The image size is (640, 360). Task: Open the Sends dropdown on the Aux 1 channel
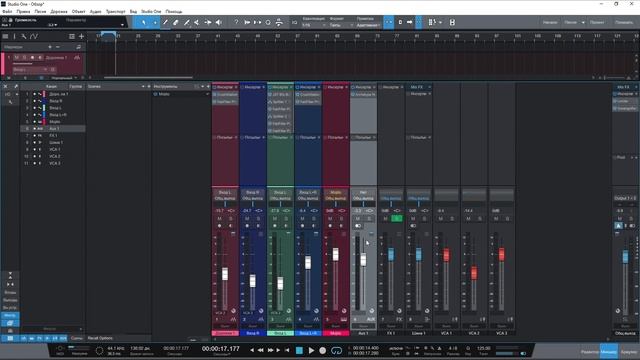374,138
